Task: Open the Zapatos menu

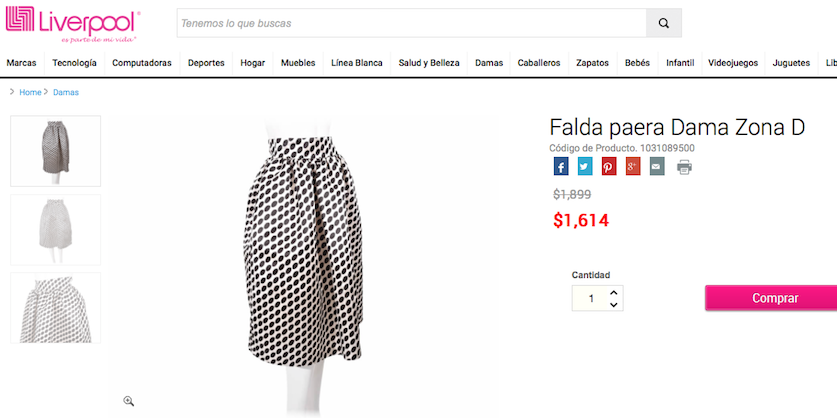Action: pyautogui.click(x=592, y=63)
